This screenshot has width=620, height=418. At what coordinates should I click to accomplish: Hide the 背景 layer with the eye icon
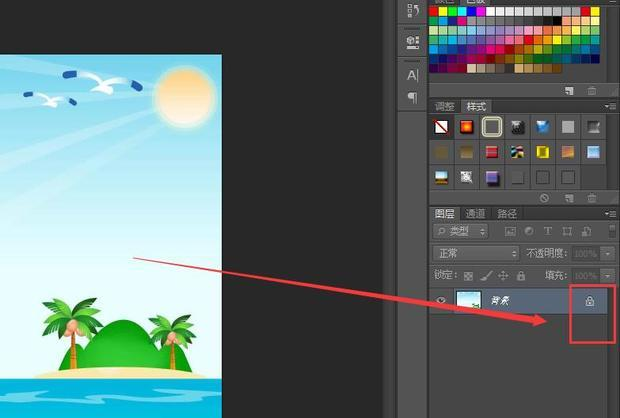point(441,301)
